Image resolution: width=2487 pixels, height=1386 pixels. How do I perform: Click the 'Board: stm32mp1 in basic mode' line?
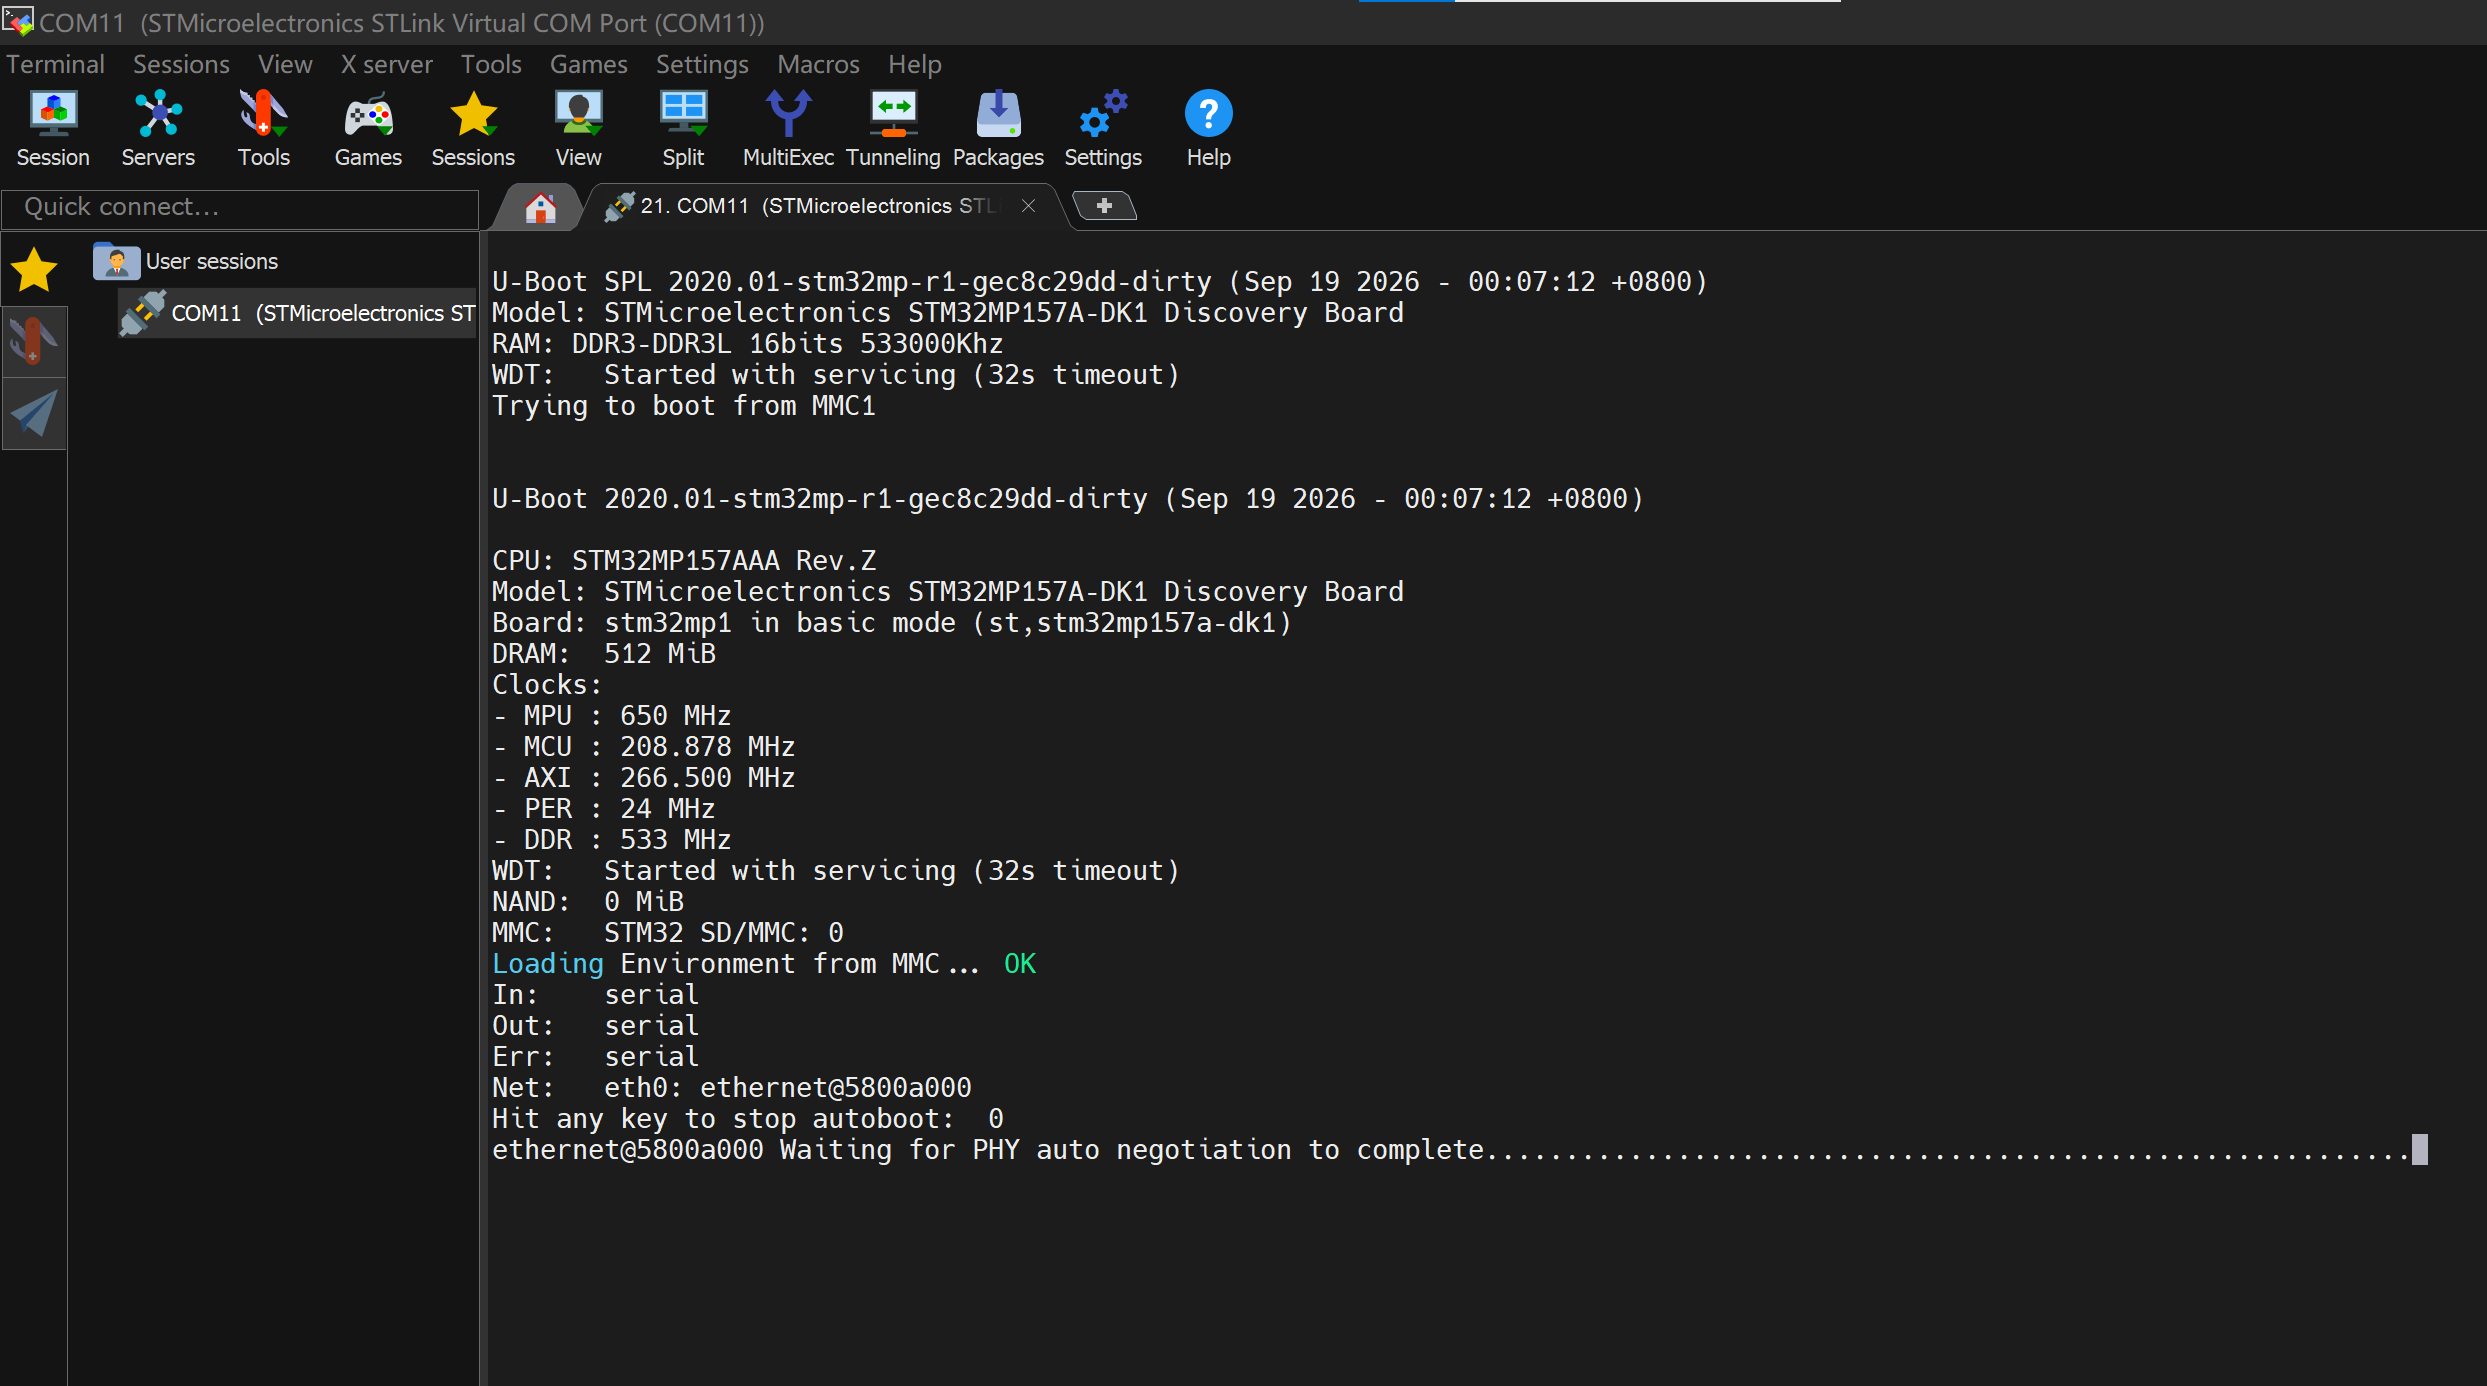892,623
